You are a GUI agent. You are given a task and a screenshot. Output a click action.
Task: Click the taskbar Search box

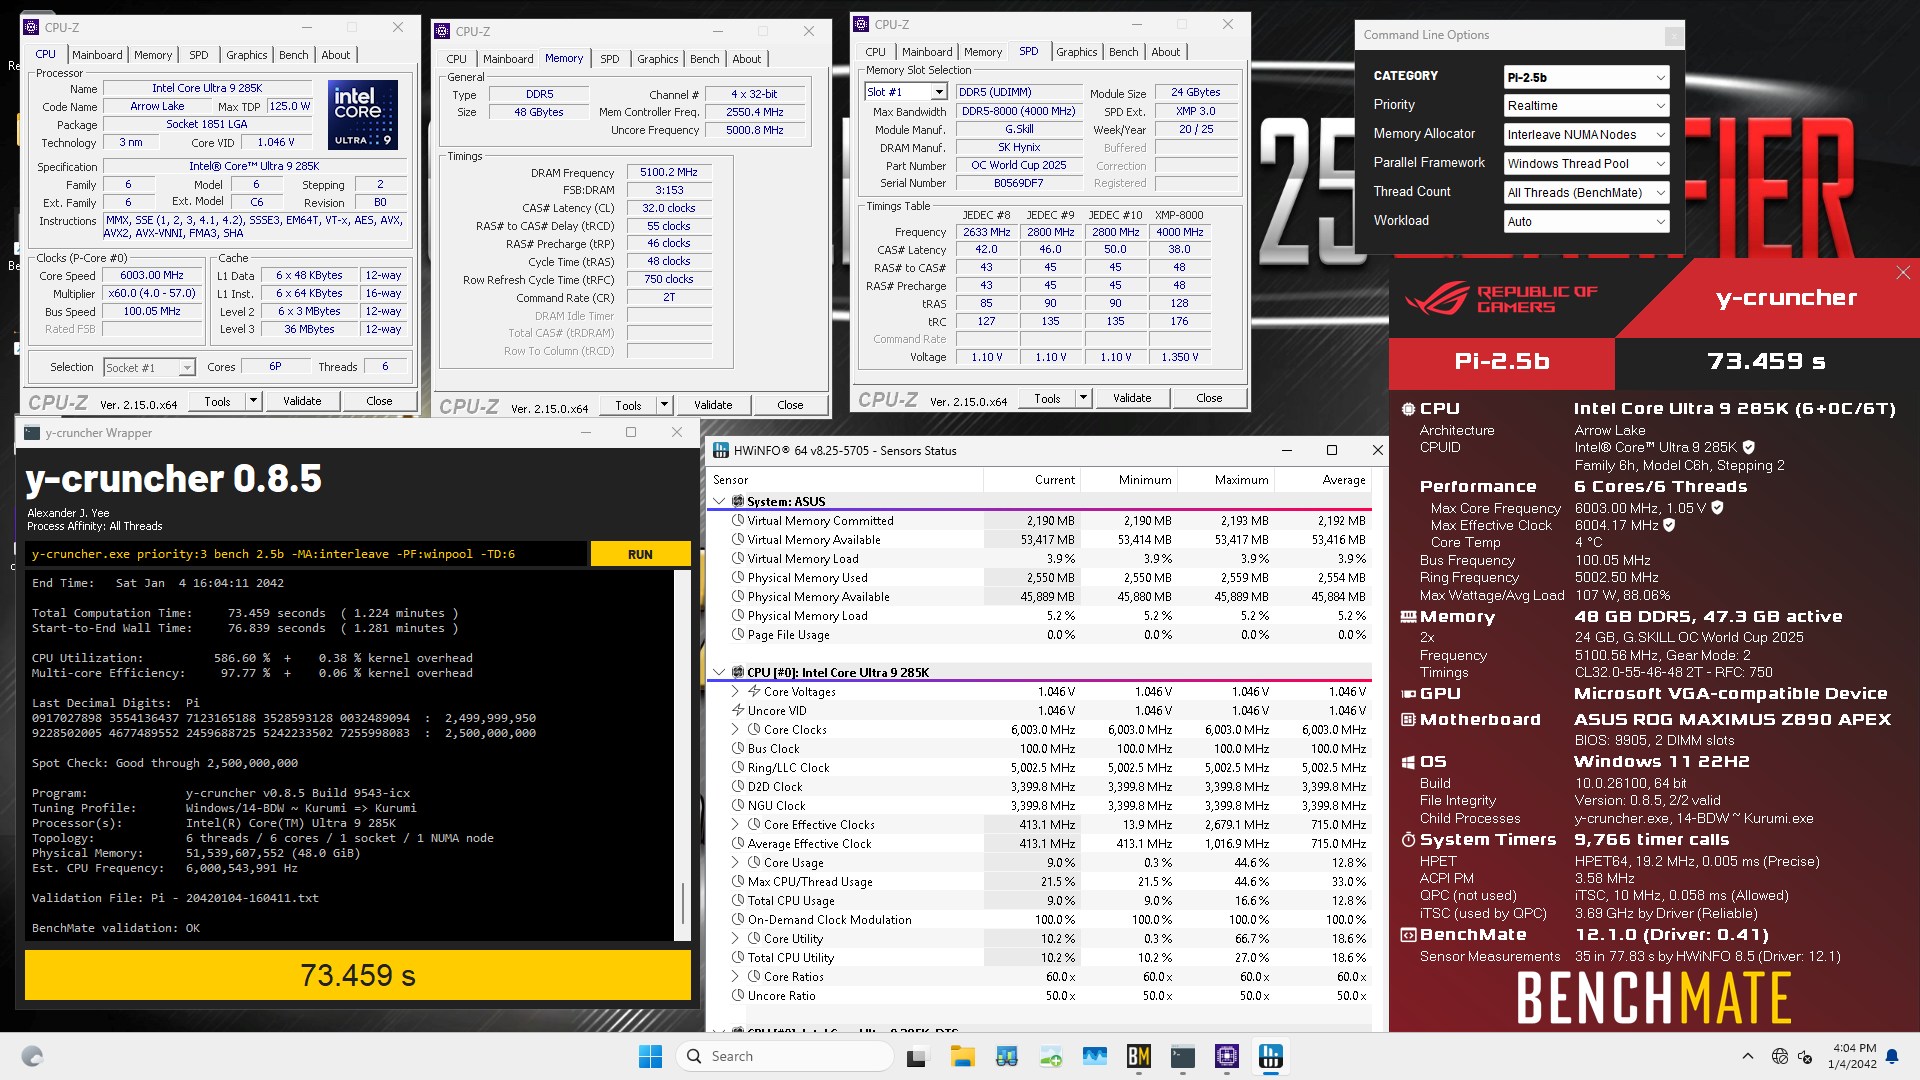785,1056
